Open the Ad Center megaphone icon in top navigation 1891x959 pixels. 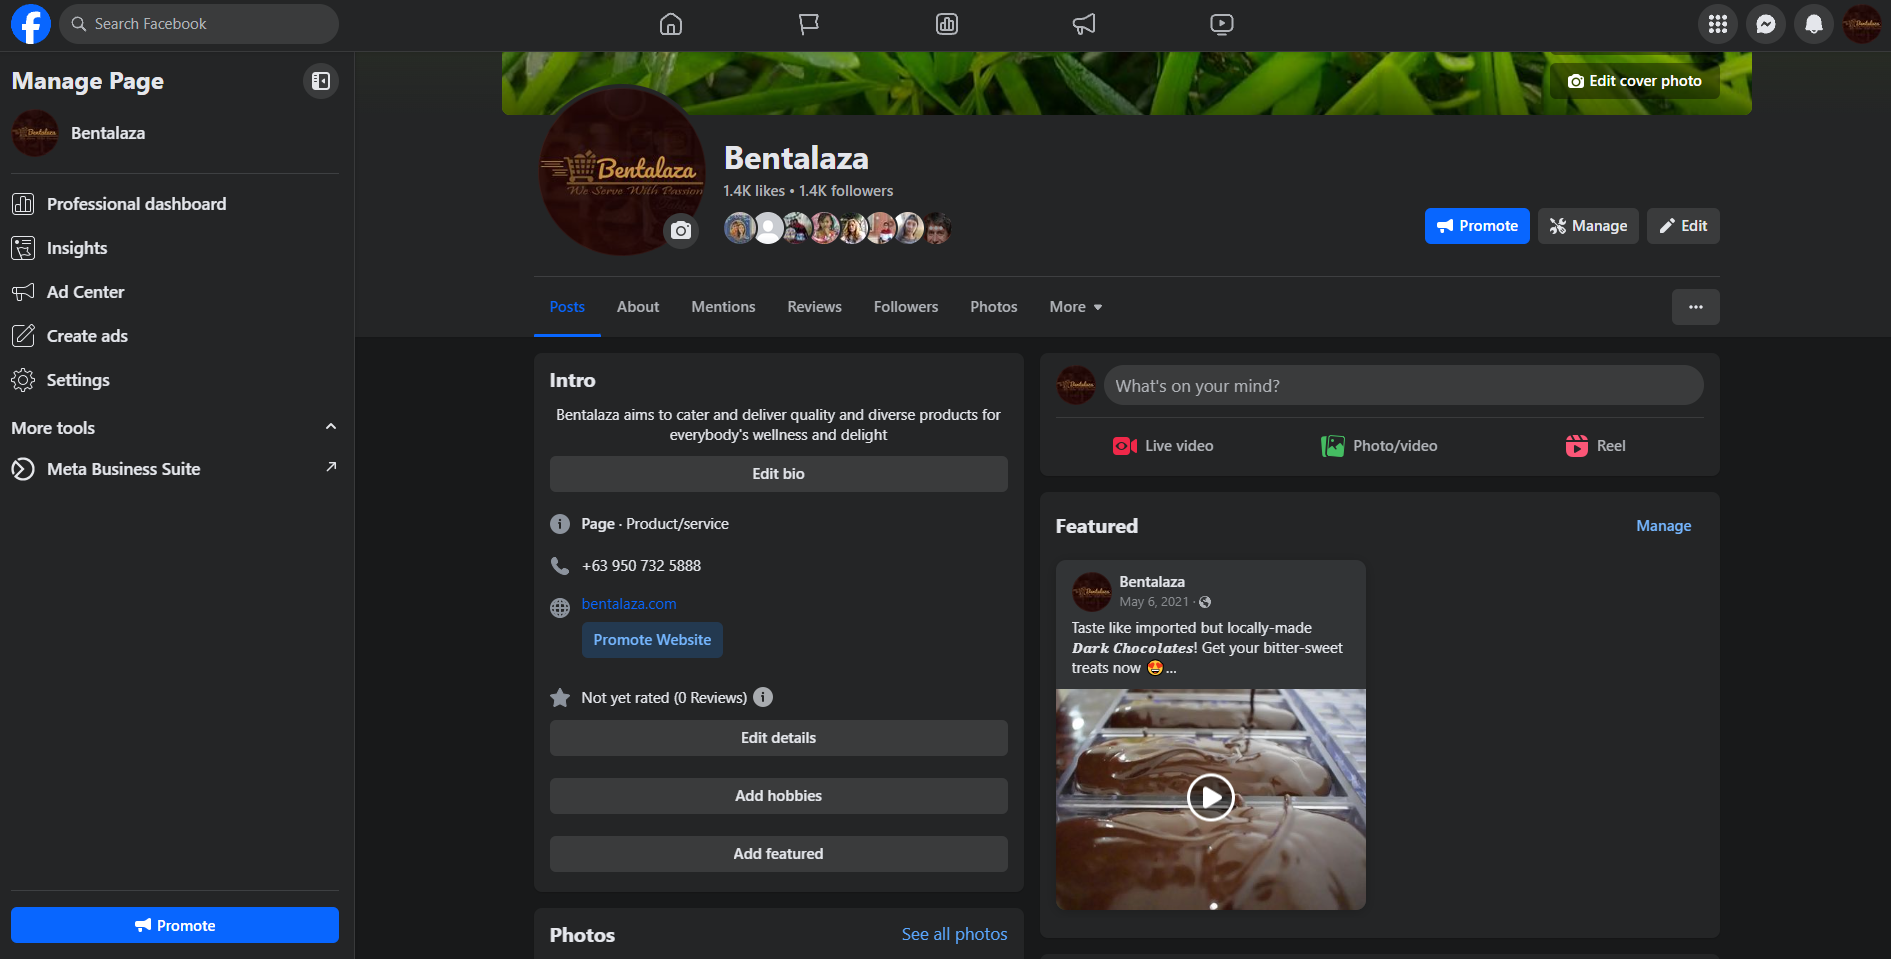click(1084, 24)
